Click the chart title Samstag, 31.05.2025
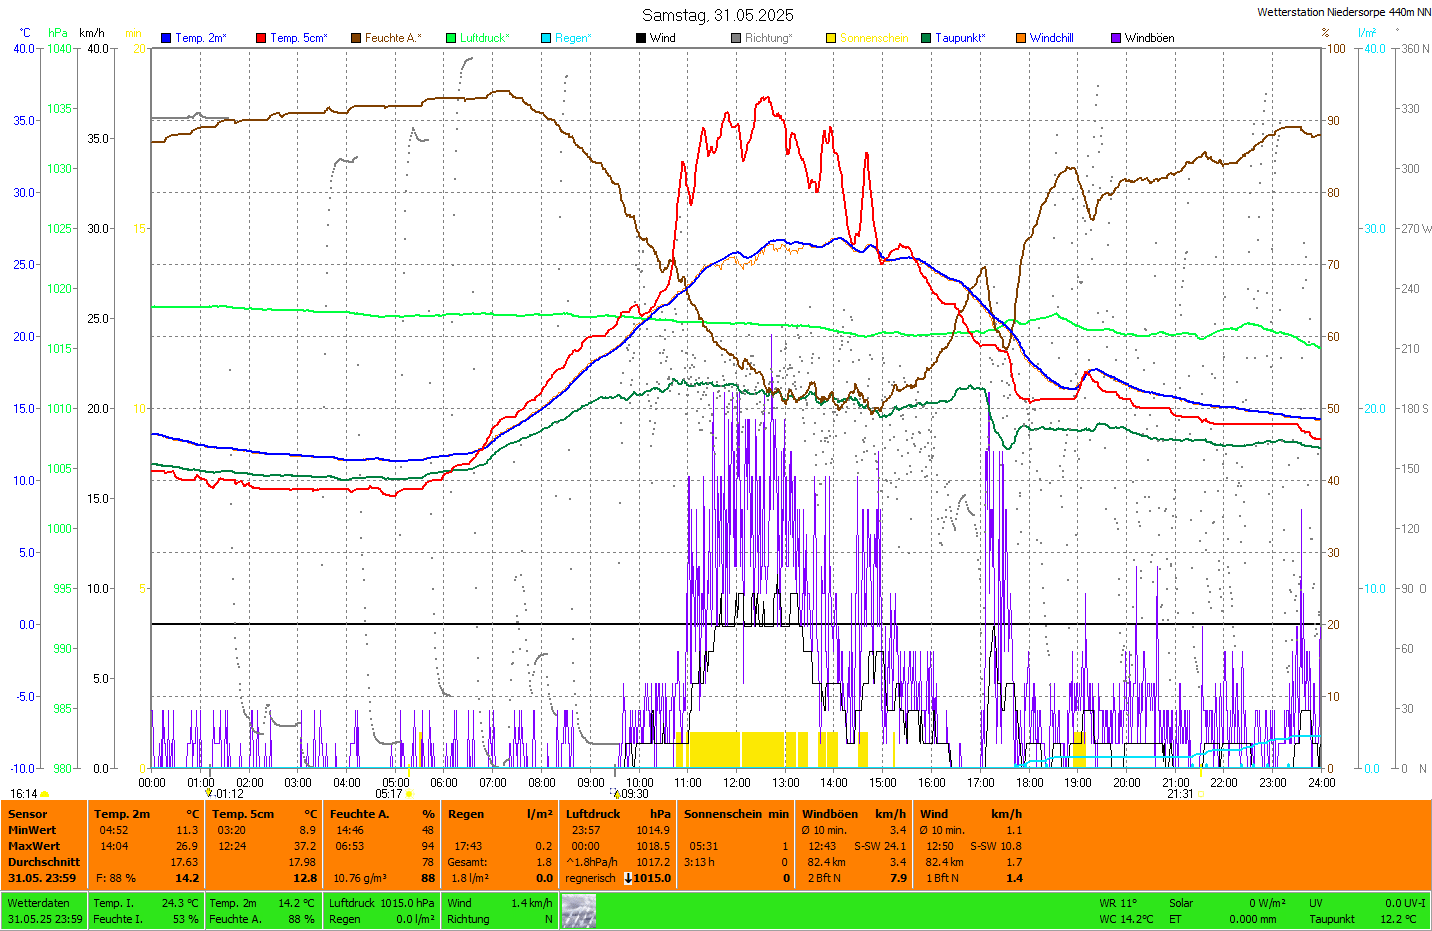Screen dimensions: 1432x931 click(x=717, y=15)
